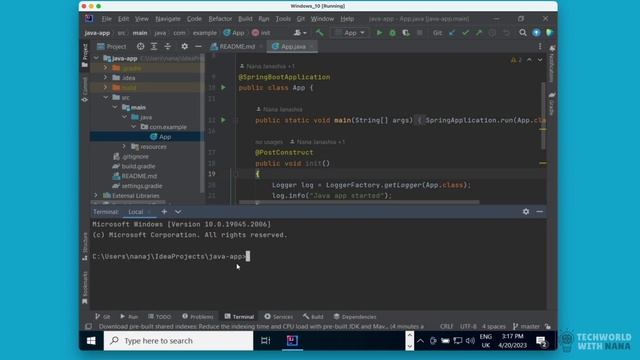This screenshot has height=360, width=640.
Task: Run the App class gutter arrow
Action: coord(223,87)
